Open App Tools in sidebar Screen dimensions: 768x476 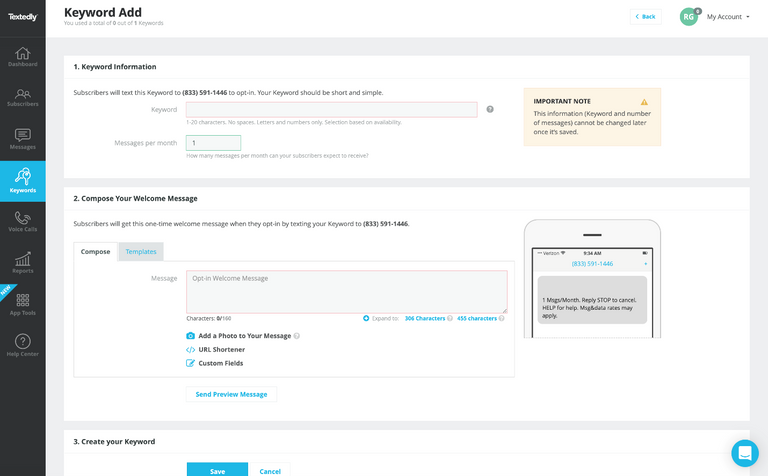click(22, 305)
